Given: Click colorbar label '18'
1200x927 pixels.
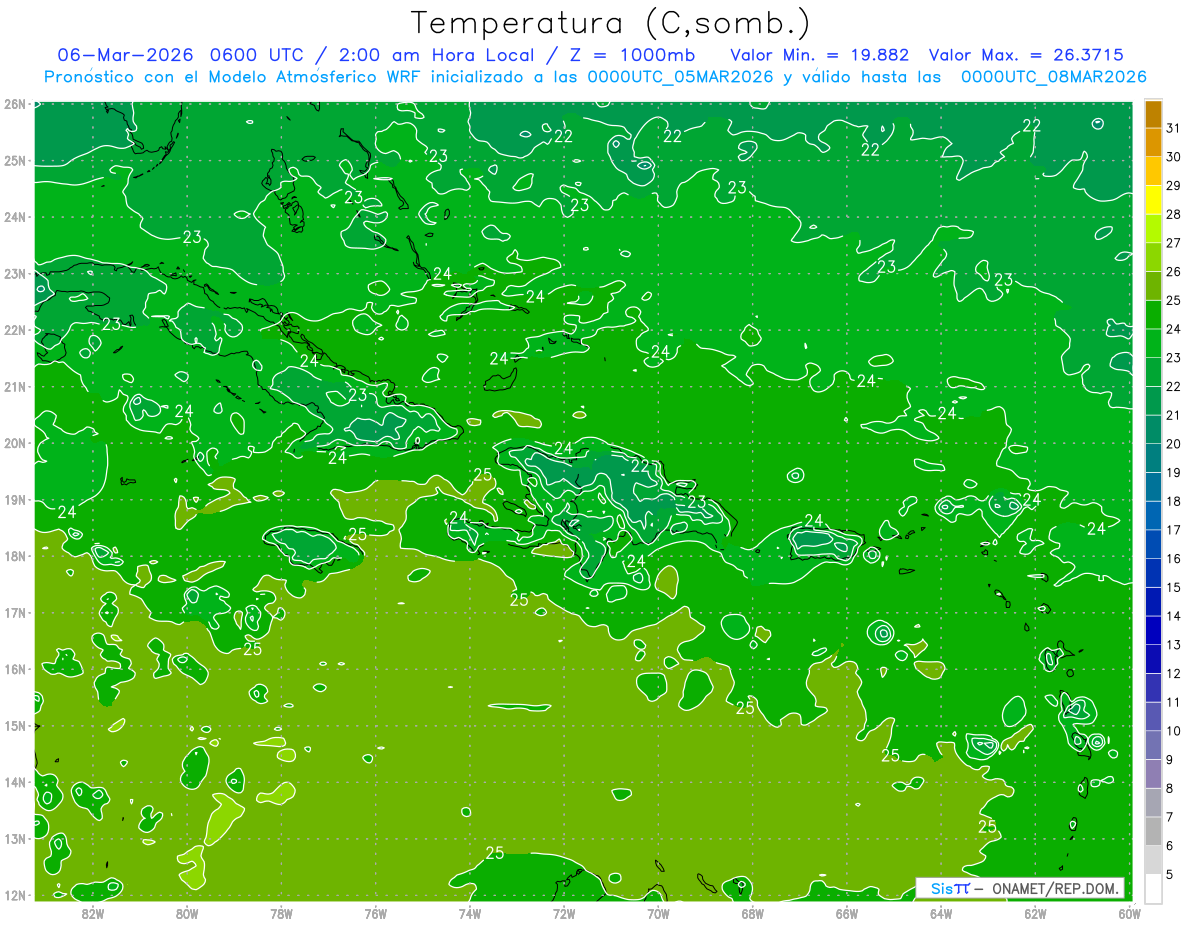Looking at the screenshot, I should pos(1174,501).
